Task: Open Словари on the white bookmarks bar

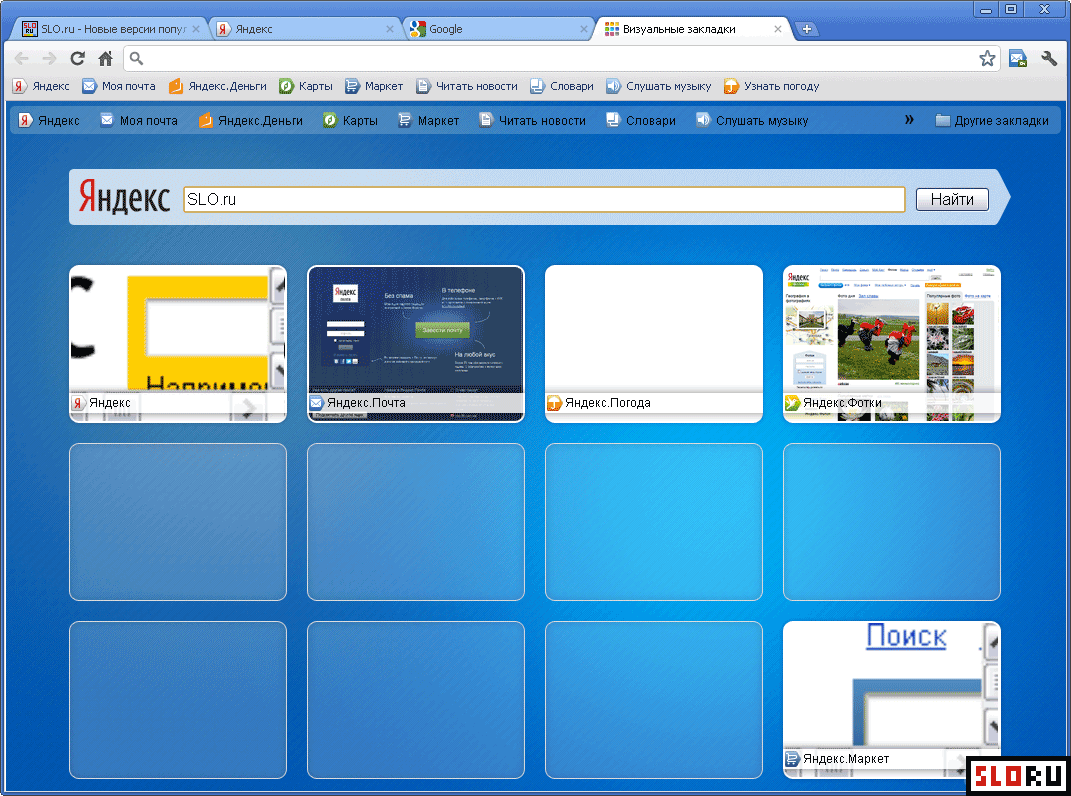Action: click(x=562, y=86)
